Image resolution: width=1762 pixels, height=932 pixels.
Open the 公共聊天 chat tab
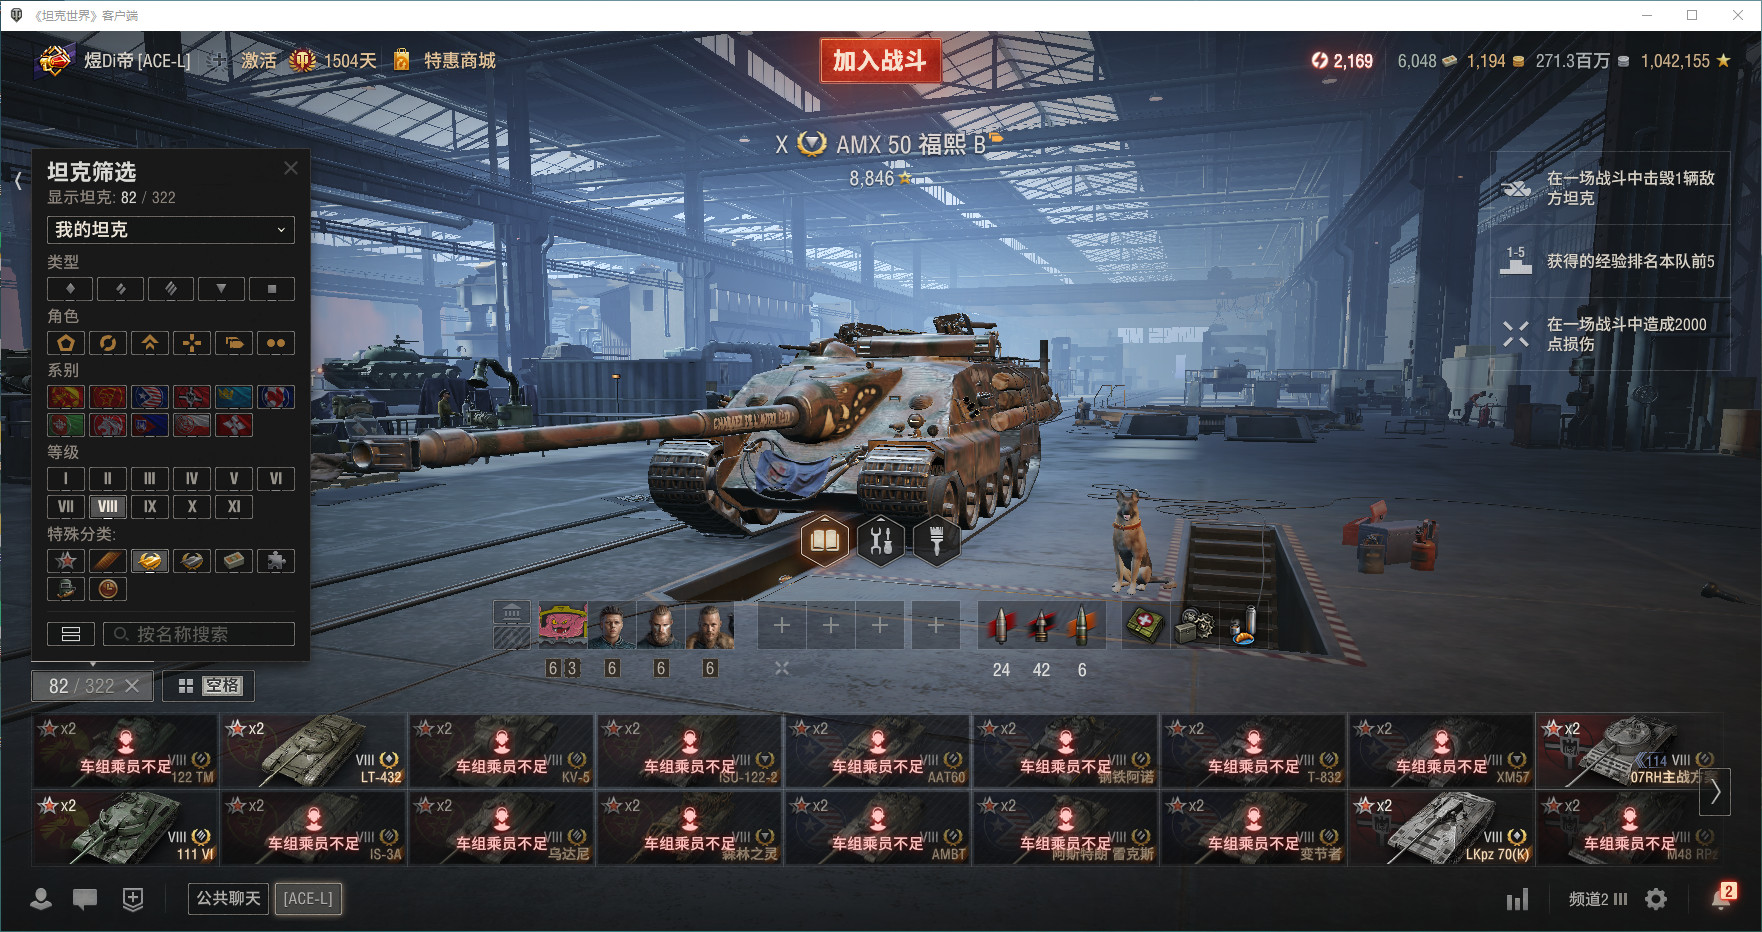(x=229, y=899)
